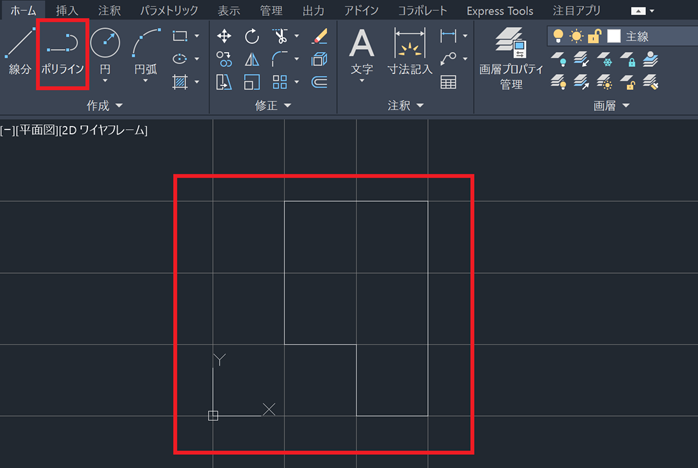Open the Fillet tool dropdown arrow
Image resolution: width=698 pixels, height=468 pixels.
click(x=296, y=59)
